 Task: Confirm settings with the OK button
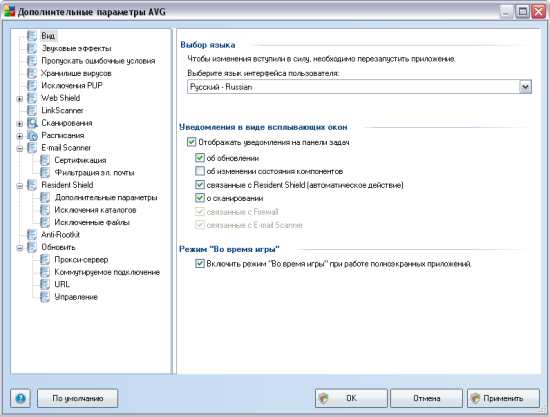tap(351, 398)
